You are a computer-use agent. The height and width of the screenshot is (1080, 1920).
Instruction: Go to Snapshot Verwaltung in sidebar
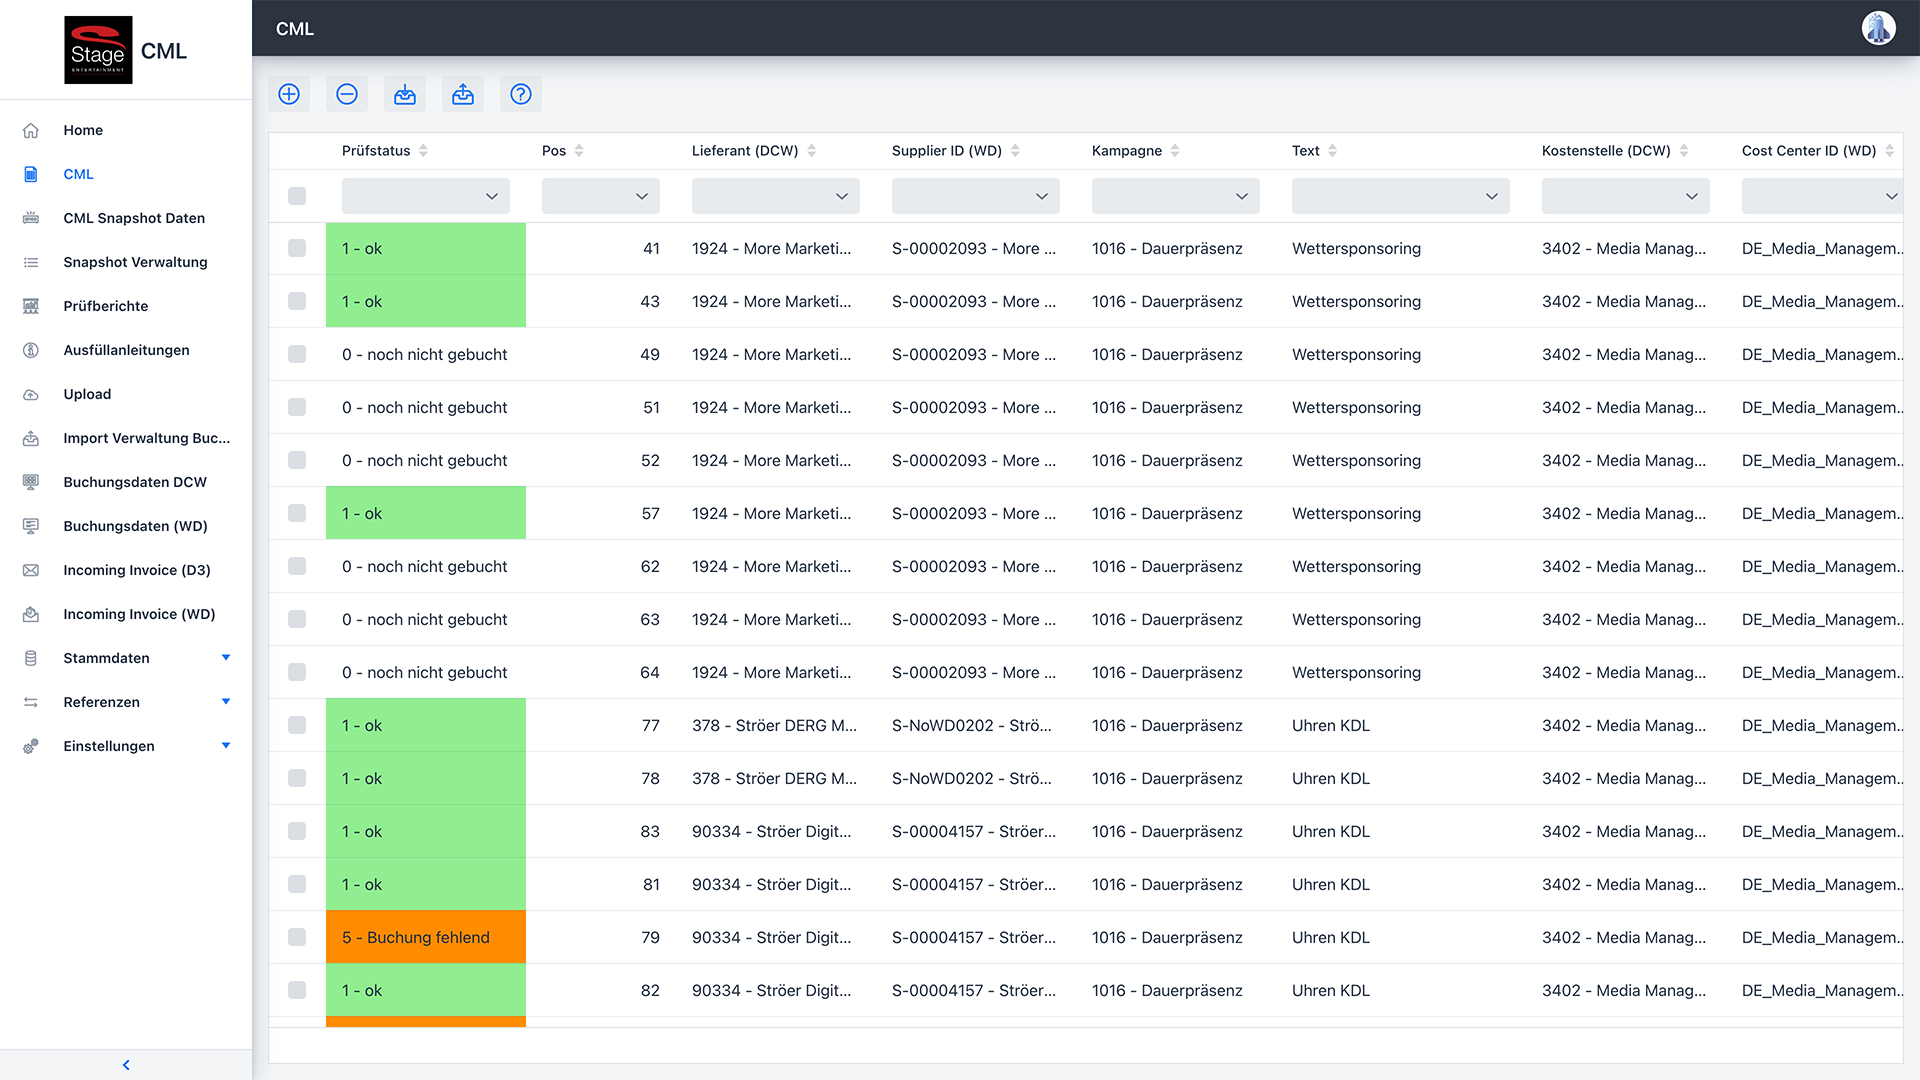(x=135, y=262)
